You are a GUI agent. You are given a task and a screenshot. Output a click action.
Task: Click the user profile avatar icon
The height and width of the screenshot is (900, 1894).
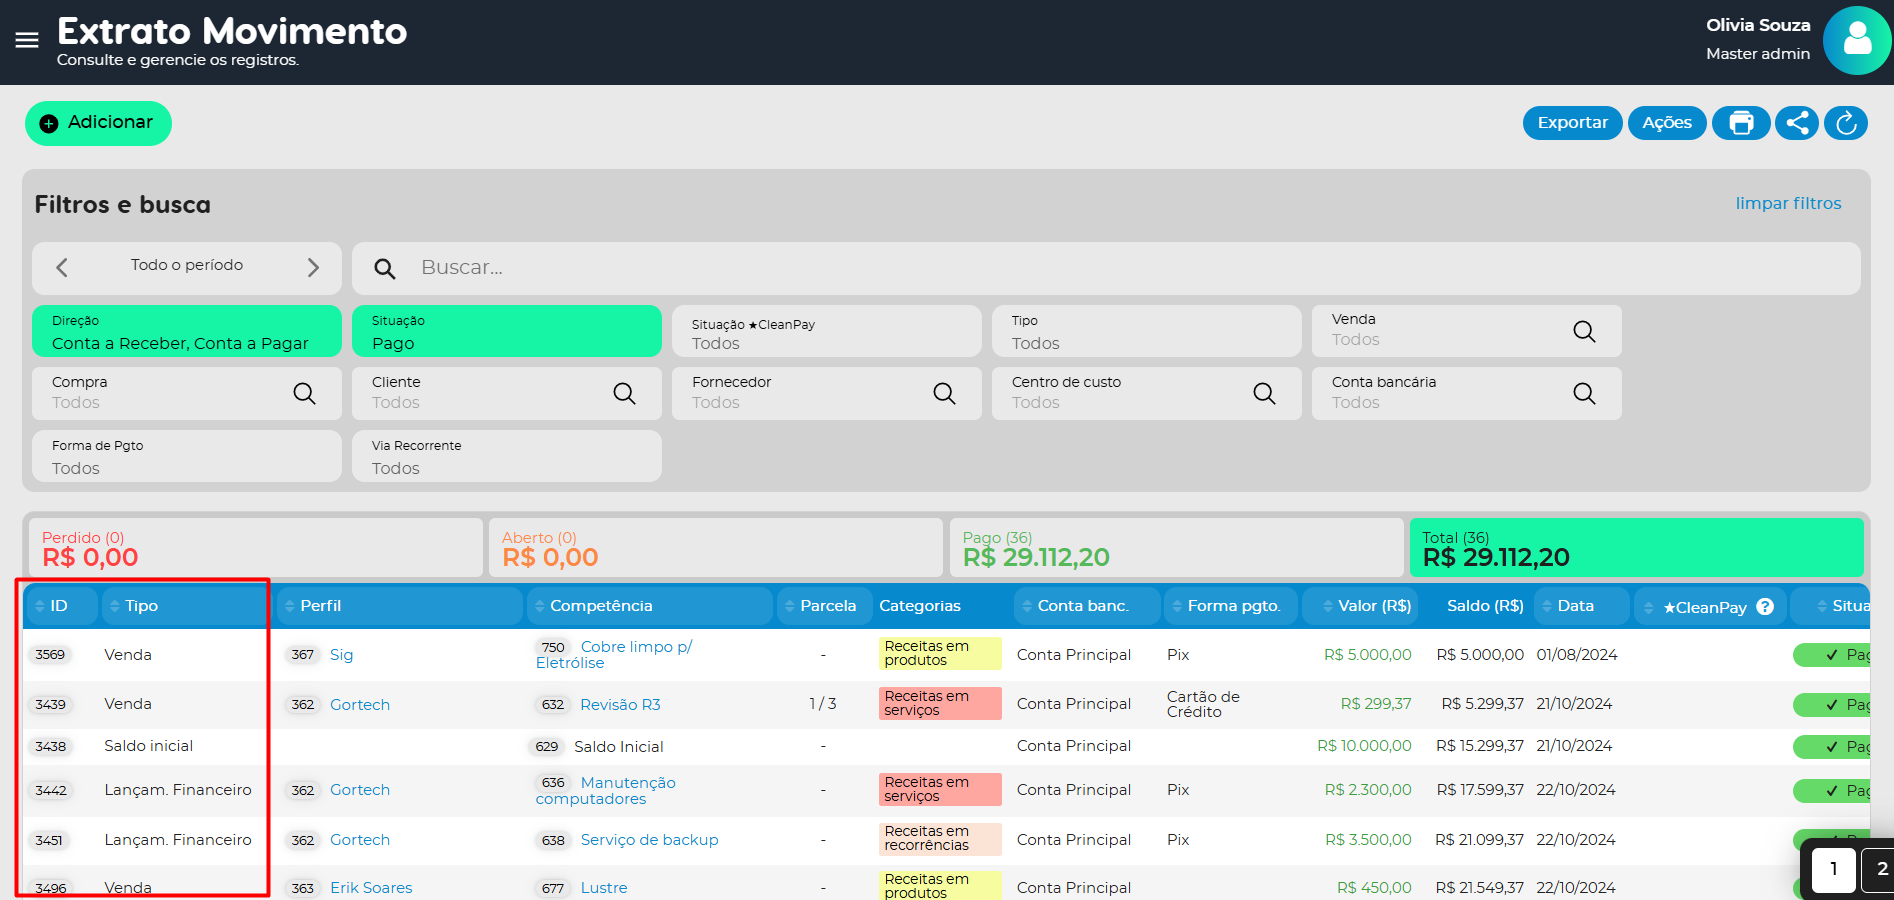click(1856, 41)
